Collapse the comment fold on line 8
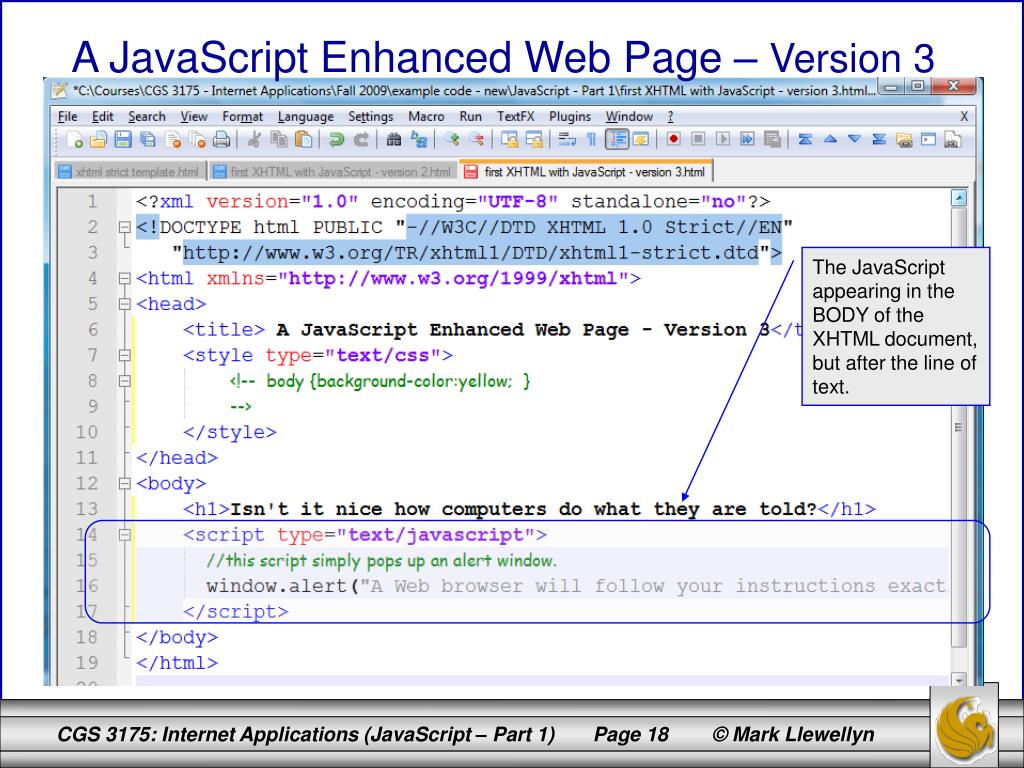 pyautogui.click(x=125, y=381)
